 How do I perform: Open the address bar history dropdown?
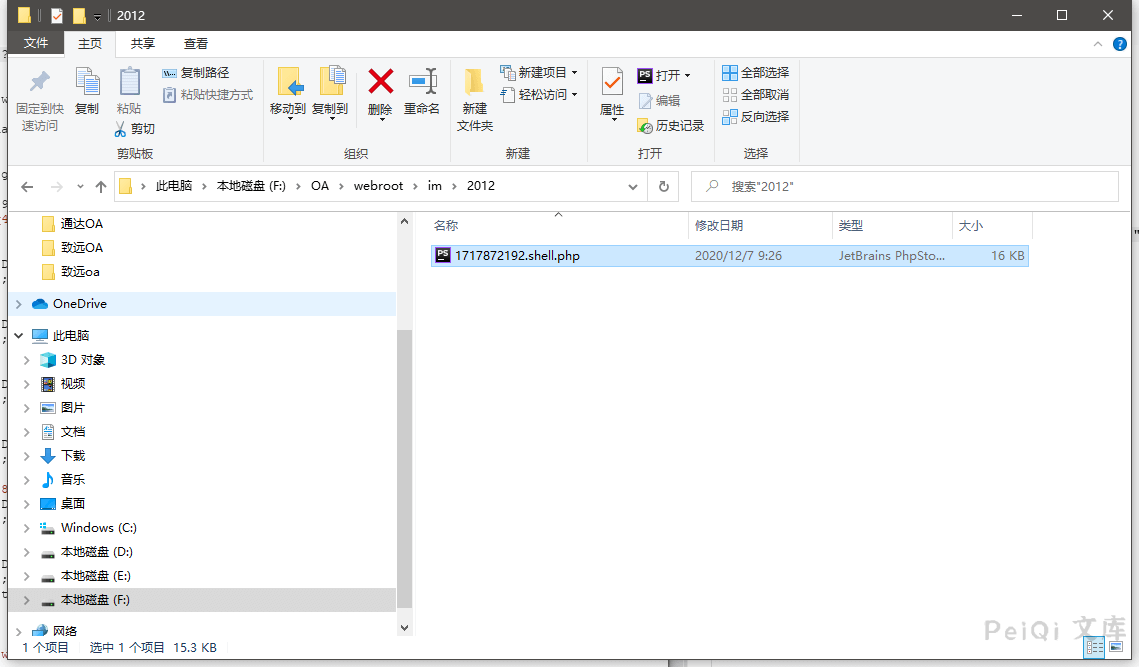click(x=632, y=186)
